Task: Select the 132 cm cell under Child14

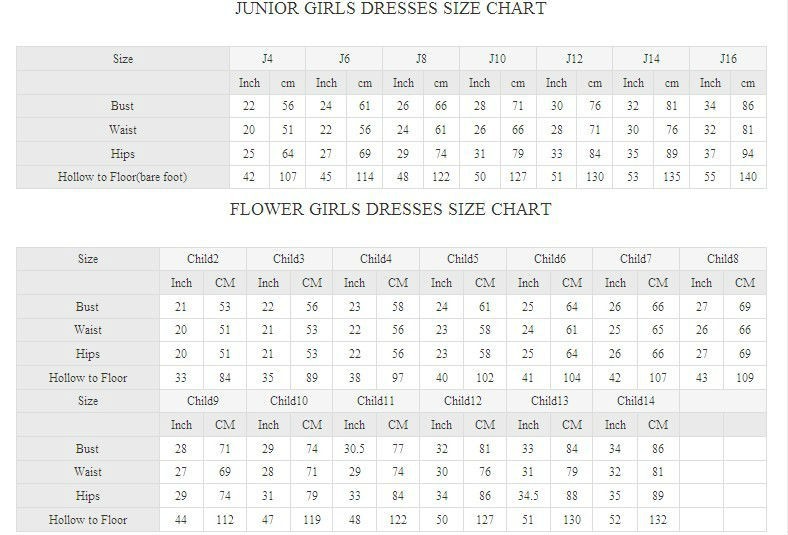Action: click(x=658, y=520)
